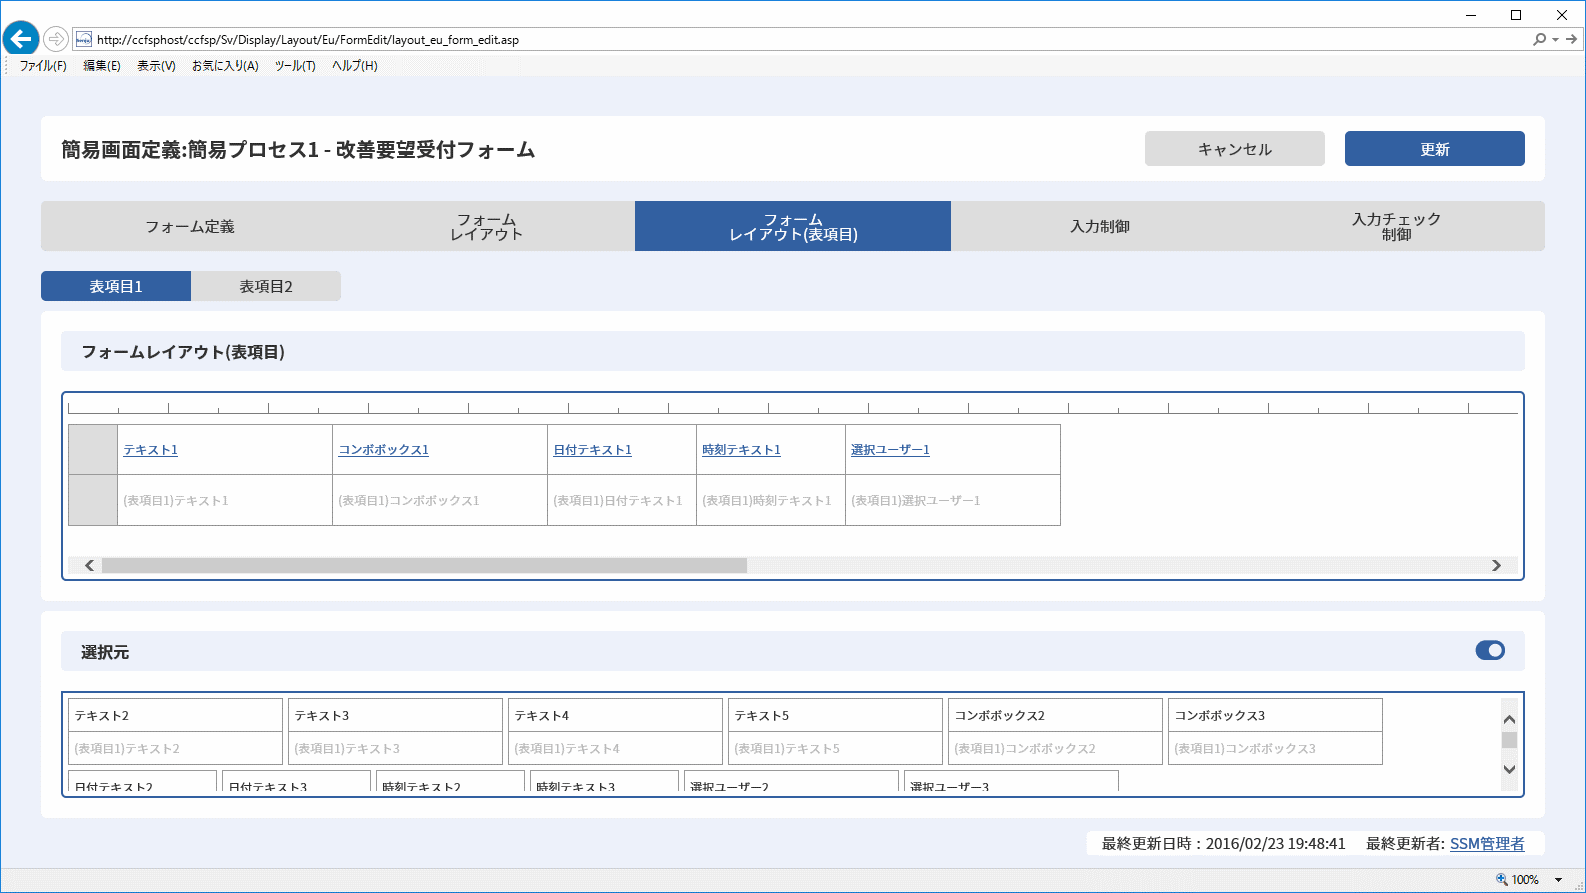Switch to the フォームレイアウト tab

pos(487,226)
